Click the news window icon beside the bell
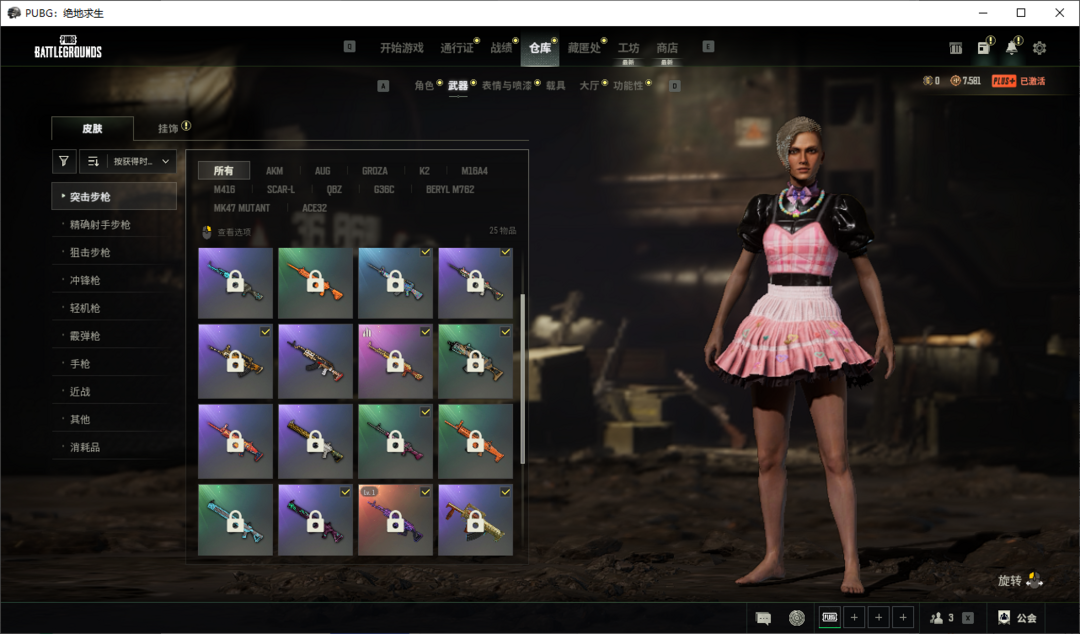This screenshot has height=634, width=1080. click(984, 48)
